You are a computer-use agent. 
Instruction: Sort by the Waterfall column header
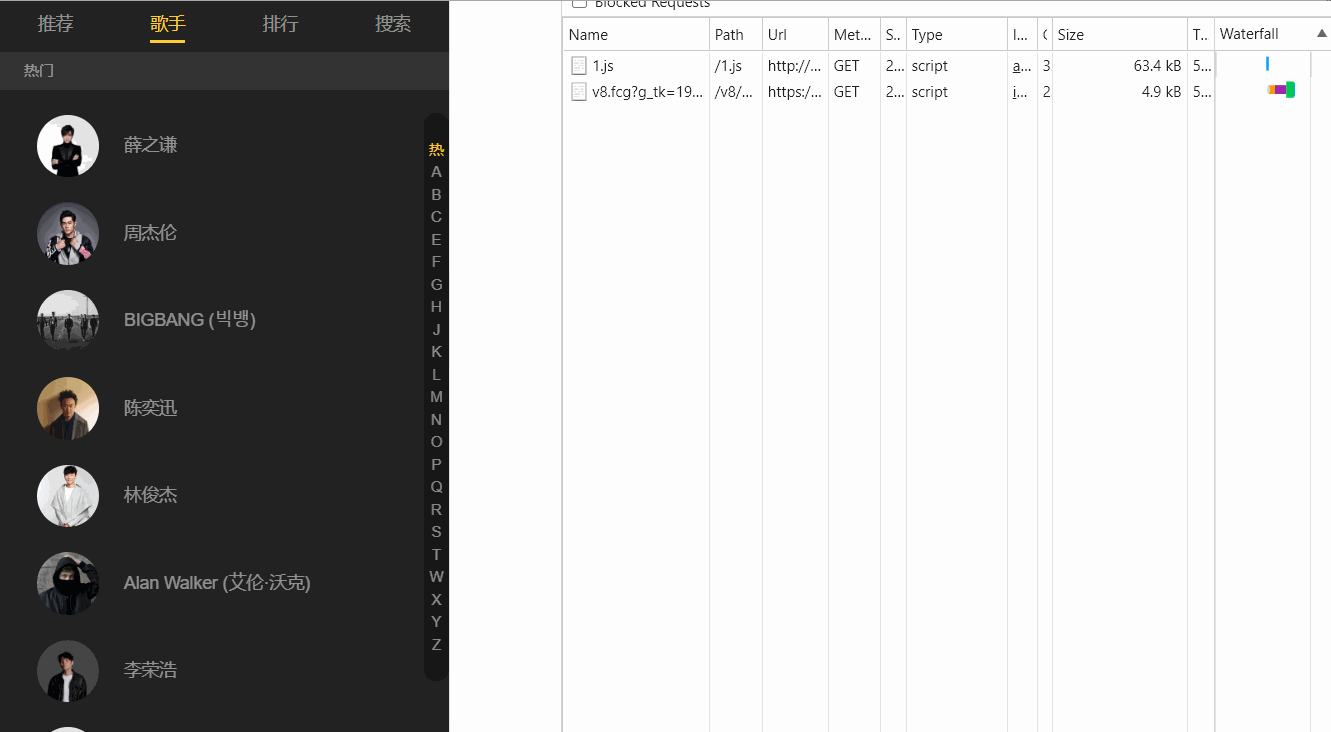point(1272,34)
